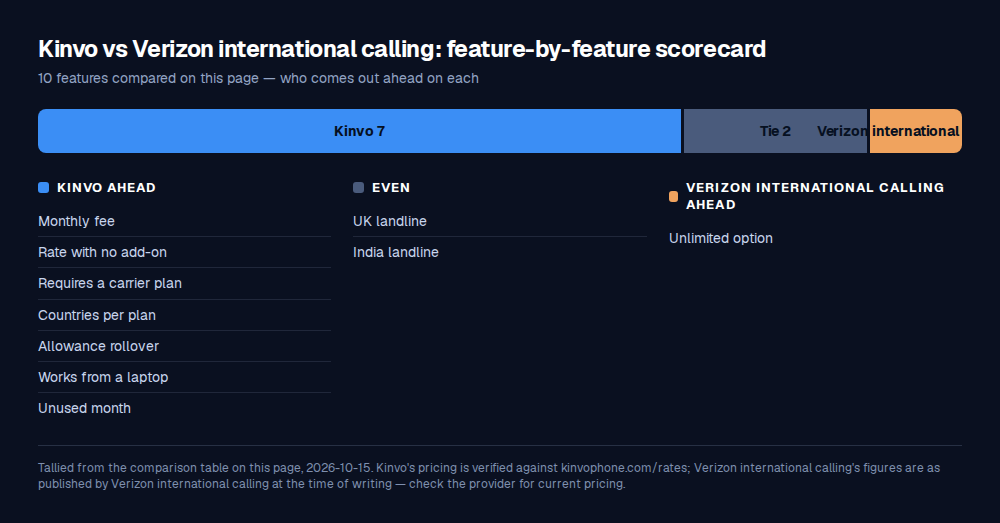This screenshot has width=1000, height=523.
Task: Click the footnote mentioning kinvophone.com/rates
Action: [489, 476]
